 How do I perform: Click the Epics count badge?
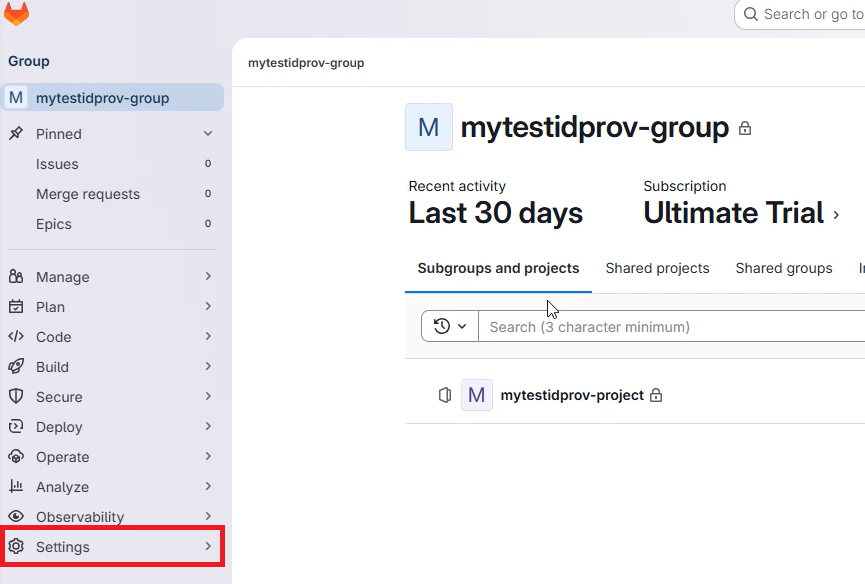pyautogui.click(x=208, y=223)
